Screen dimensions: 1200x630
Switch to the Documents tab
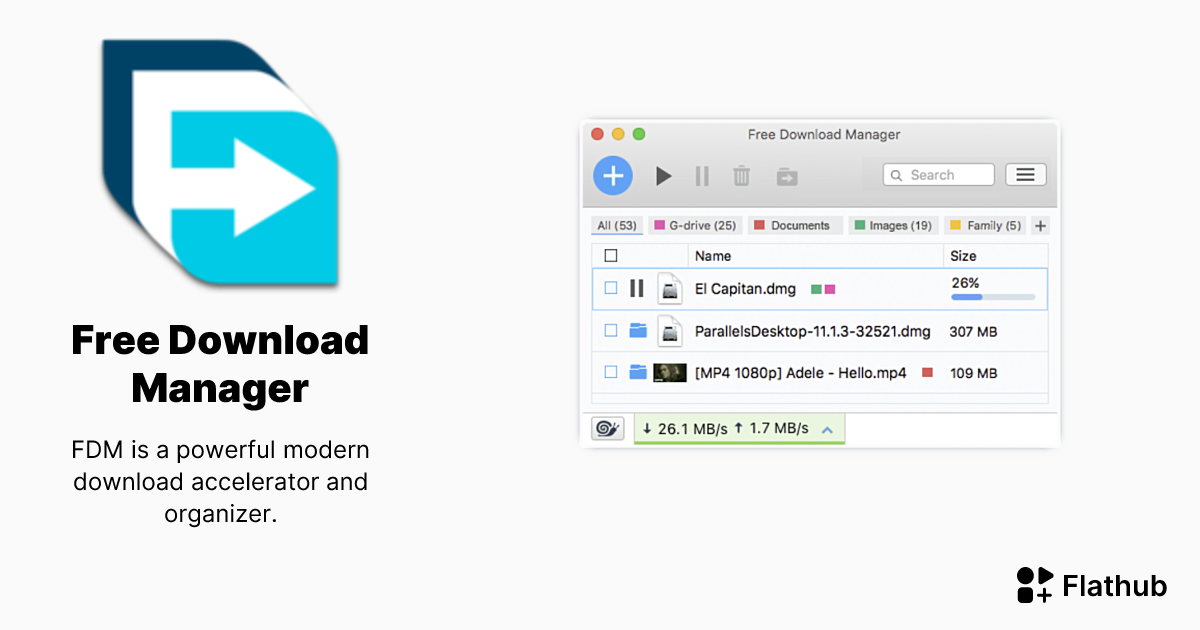click(795, 225)
